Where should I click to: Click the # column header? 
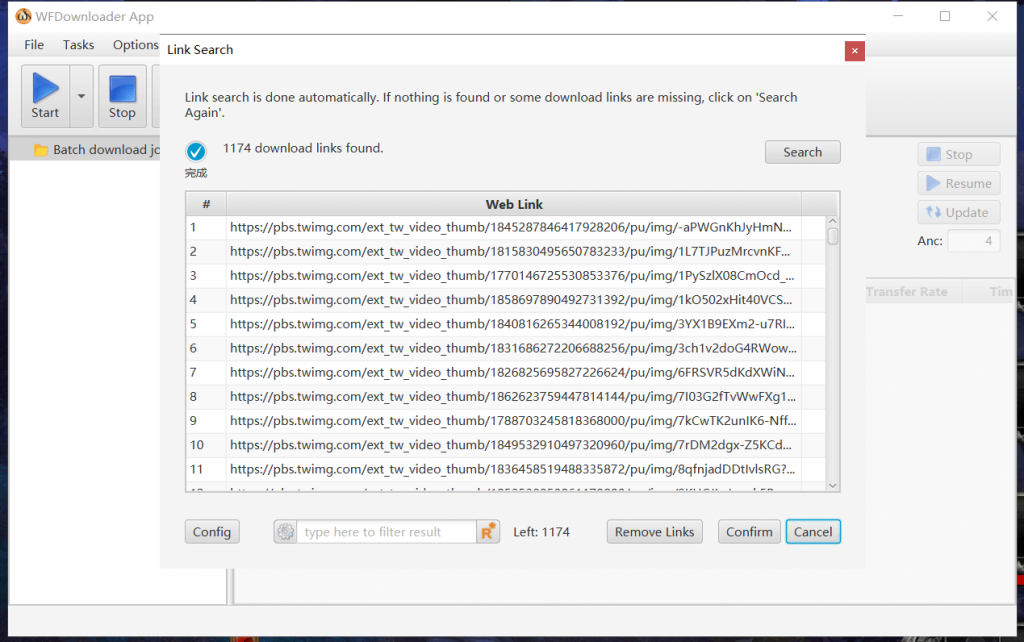(x=206, y=204)
